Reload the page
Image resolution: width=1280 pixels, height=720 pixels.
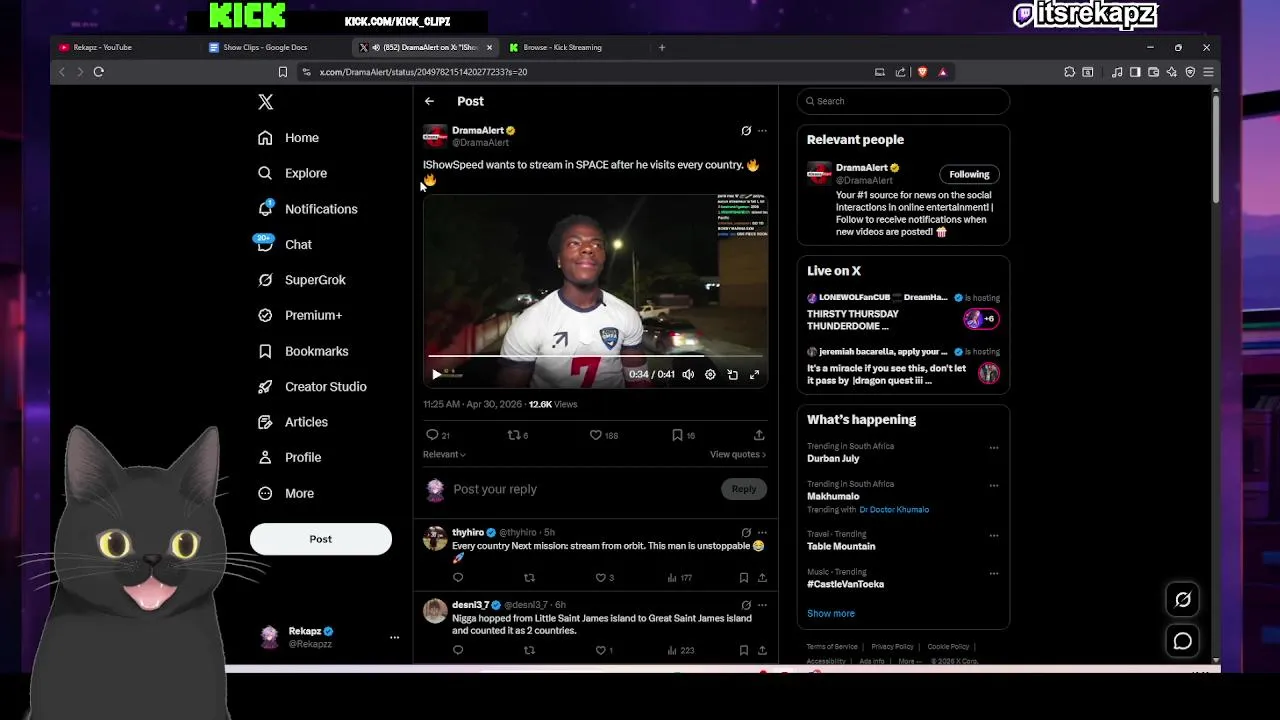(98, 72)
